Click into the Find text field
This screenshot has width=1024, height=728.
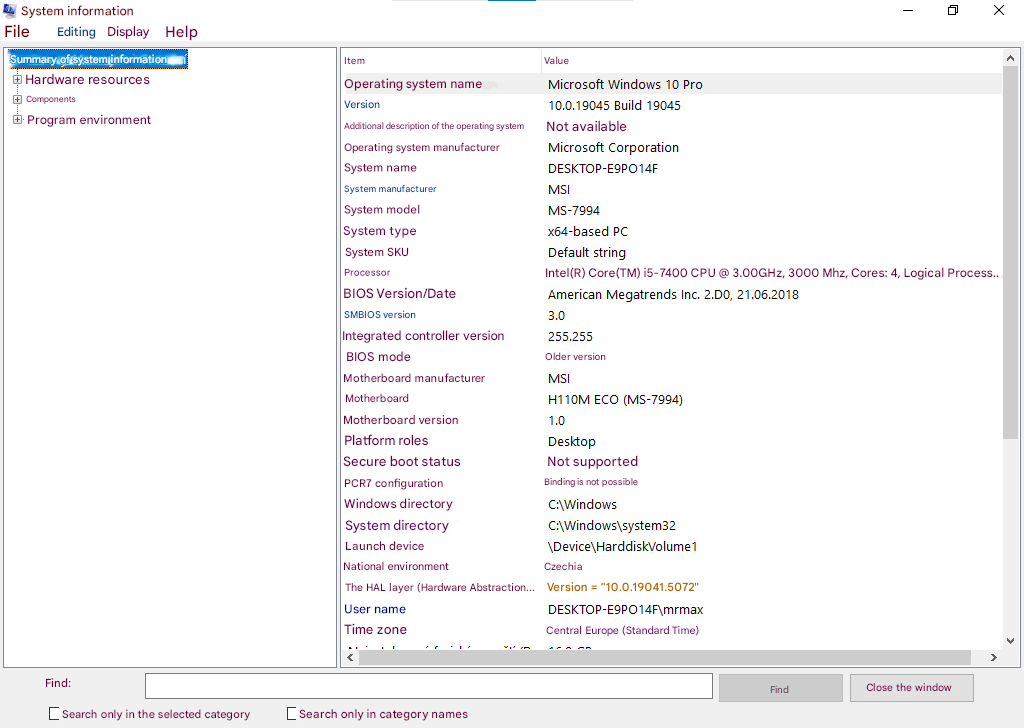click(x=428, y=686)
